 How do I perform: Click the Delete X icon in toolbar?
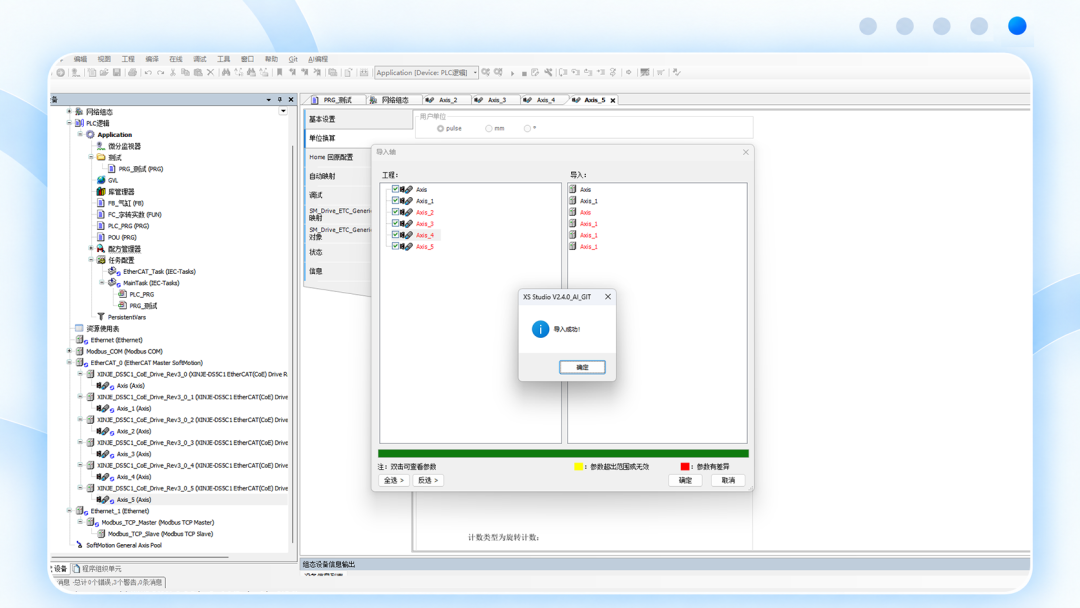(211, 72)
